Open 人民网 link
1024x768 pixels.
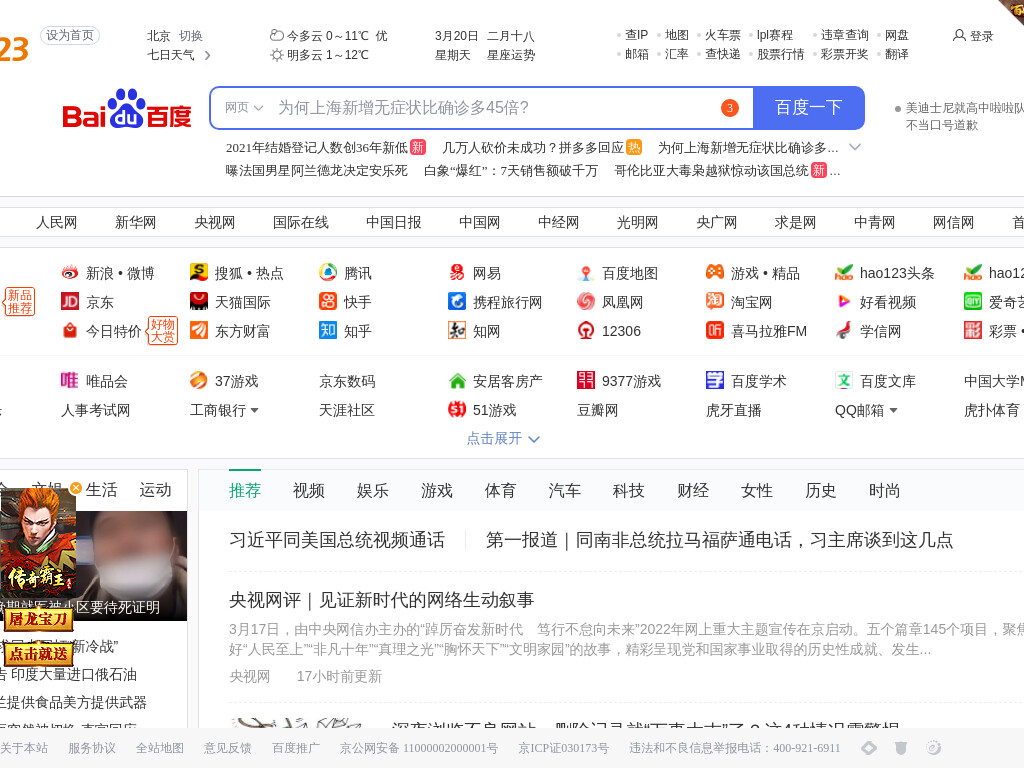(x=57, y=223)
